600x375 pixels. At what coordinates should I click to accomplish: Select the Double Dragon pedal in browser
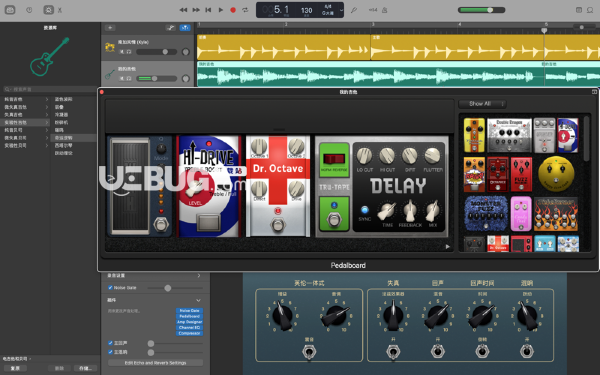point(509,135)
